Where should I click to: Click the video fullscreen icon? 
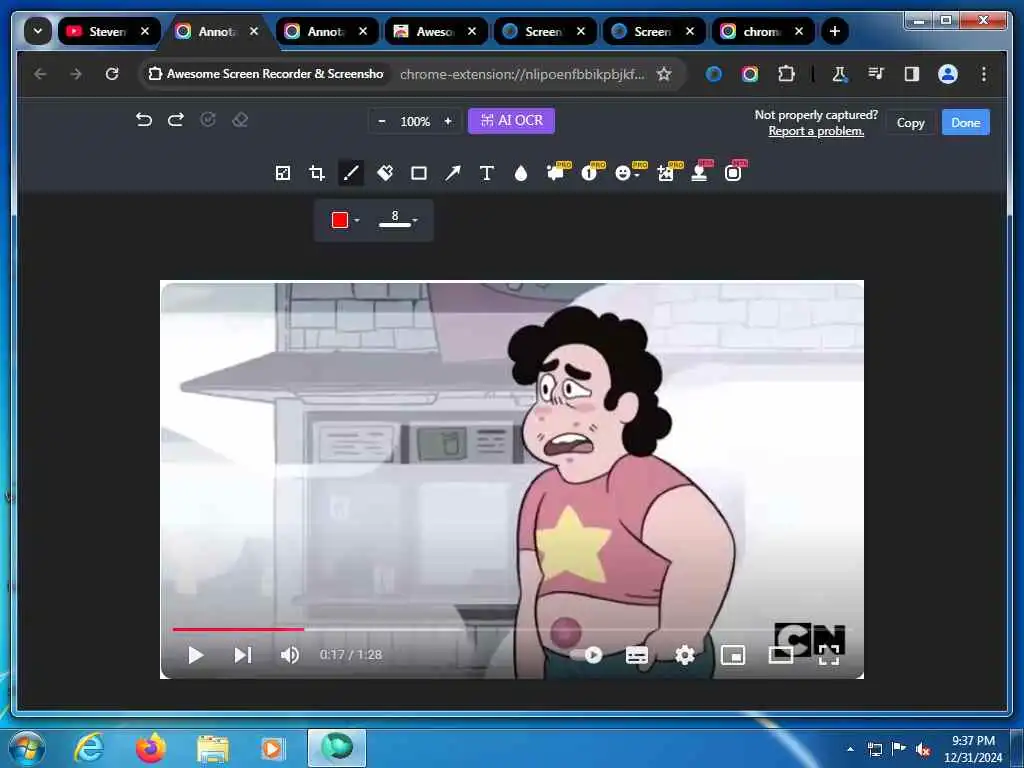click(x=829, y=655)
